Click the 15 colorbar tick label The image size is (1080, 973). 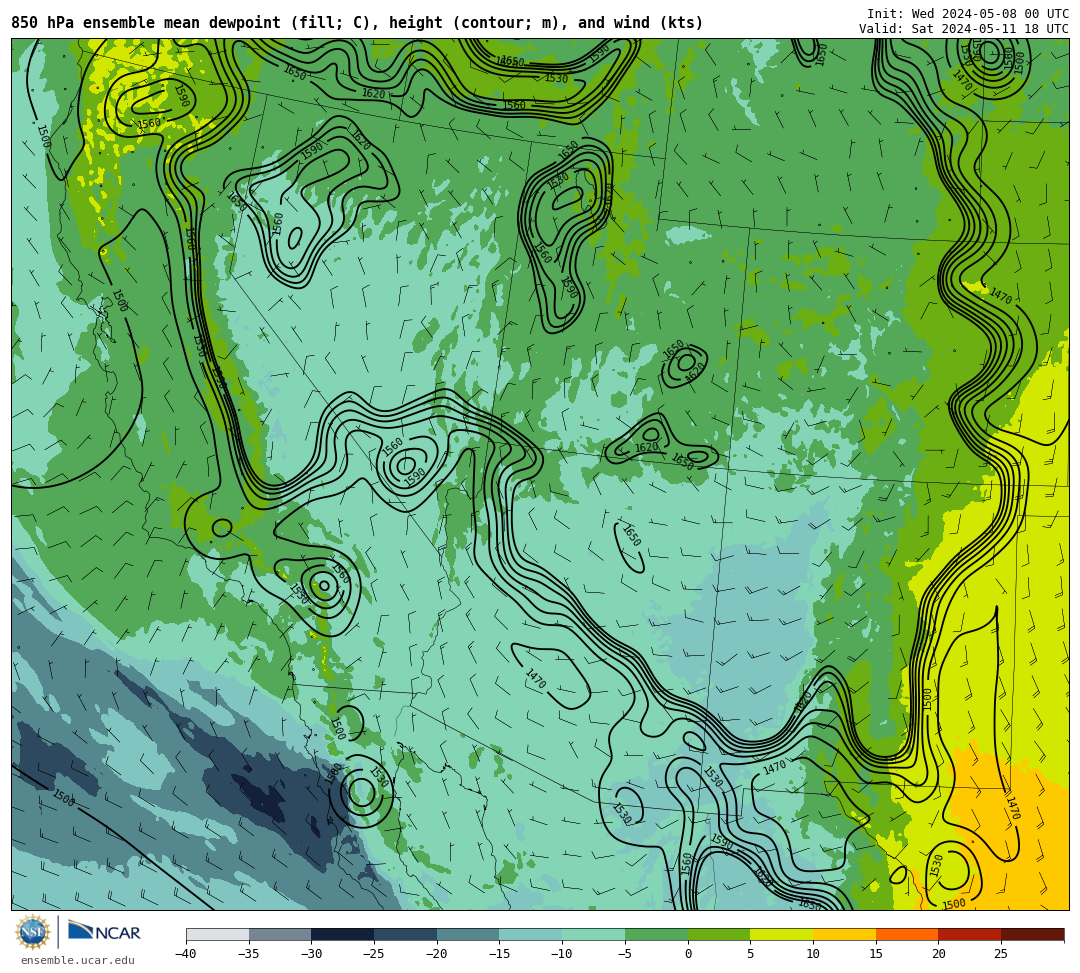coord(875,954)
